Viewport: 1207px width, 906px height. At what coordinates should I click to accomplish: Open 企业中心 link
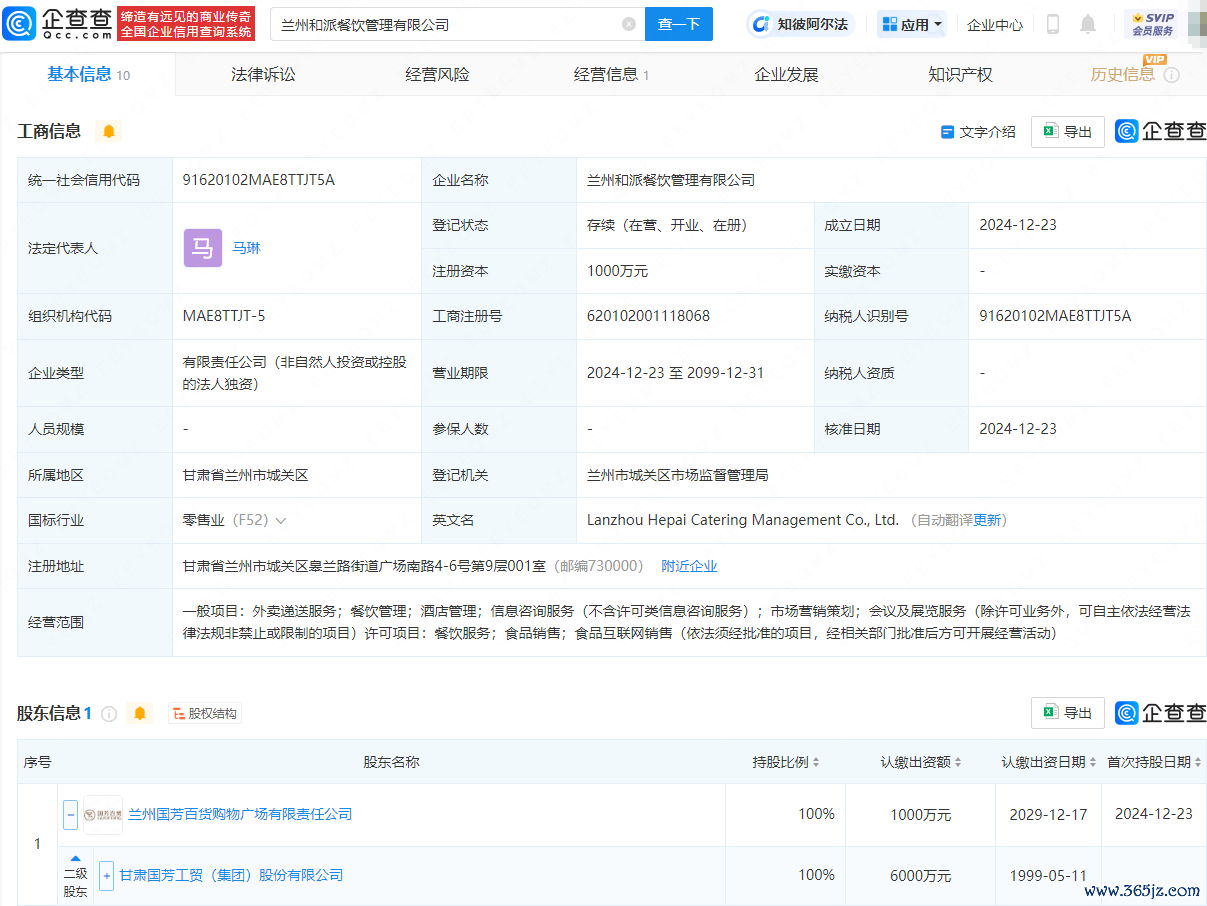[x=995, y=24]
